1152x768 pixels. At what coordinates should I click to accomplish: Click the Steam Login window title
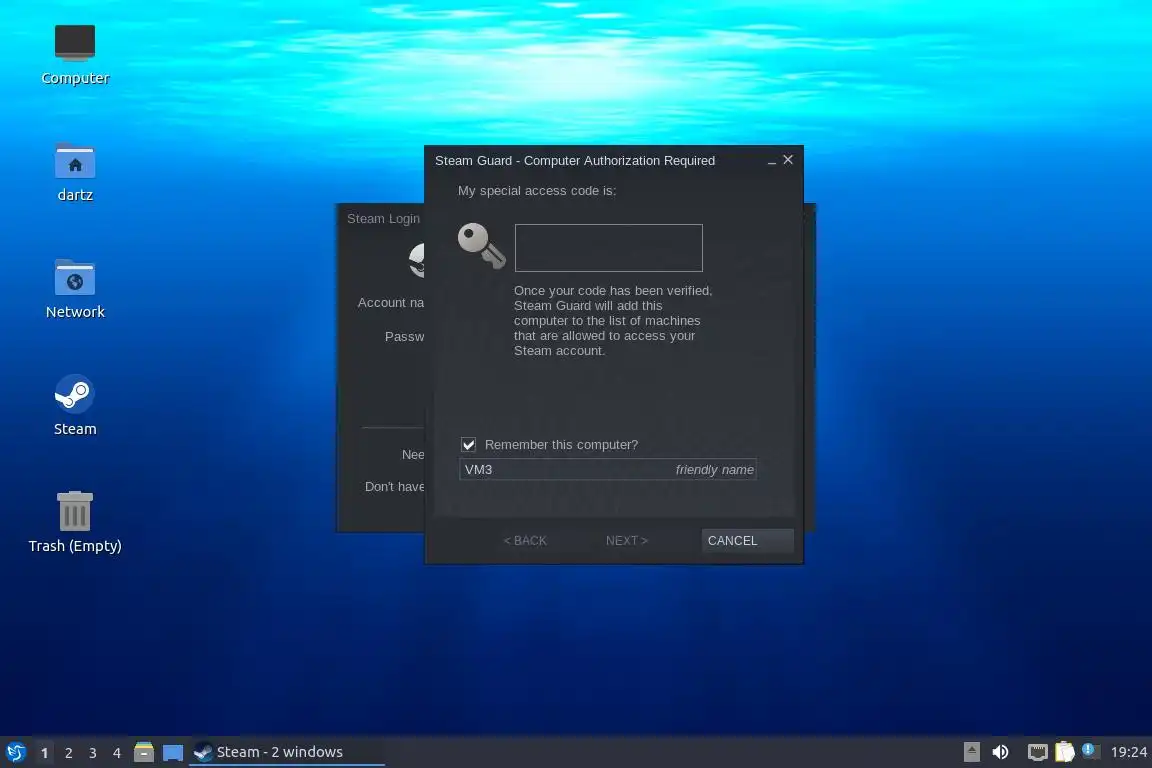click(x=384, y=218)
